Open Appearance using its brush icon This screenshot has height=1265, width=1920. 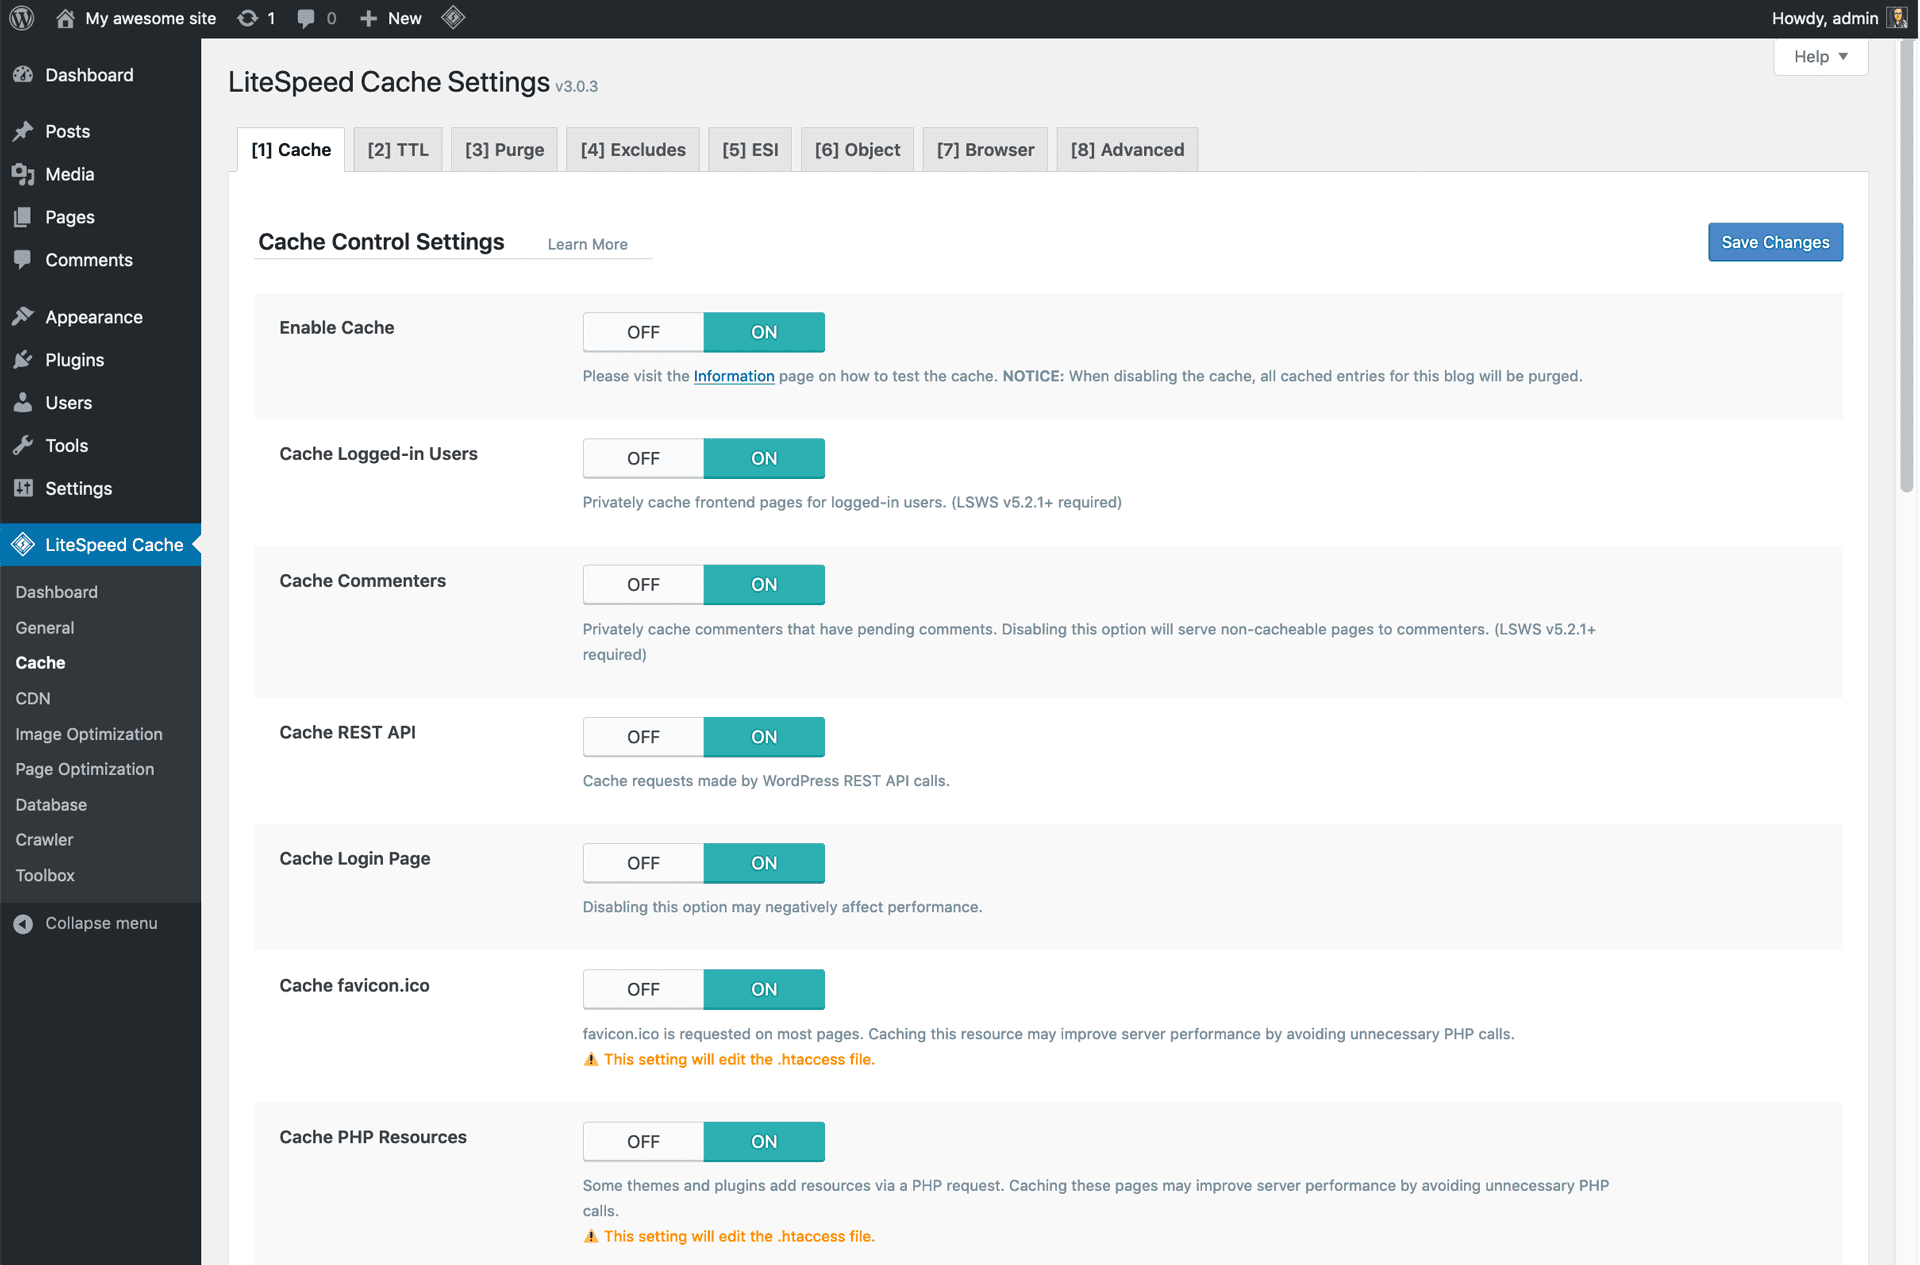(x=25, y=316)
